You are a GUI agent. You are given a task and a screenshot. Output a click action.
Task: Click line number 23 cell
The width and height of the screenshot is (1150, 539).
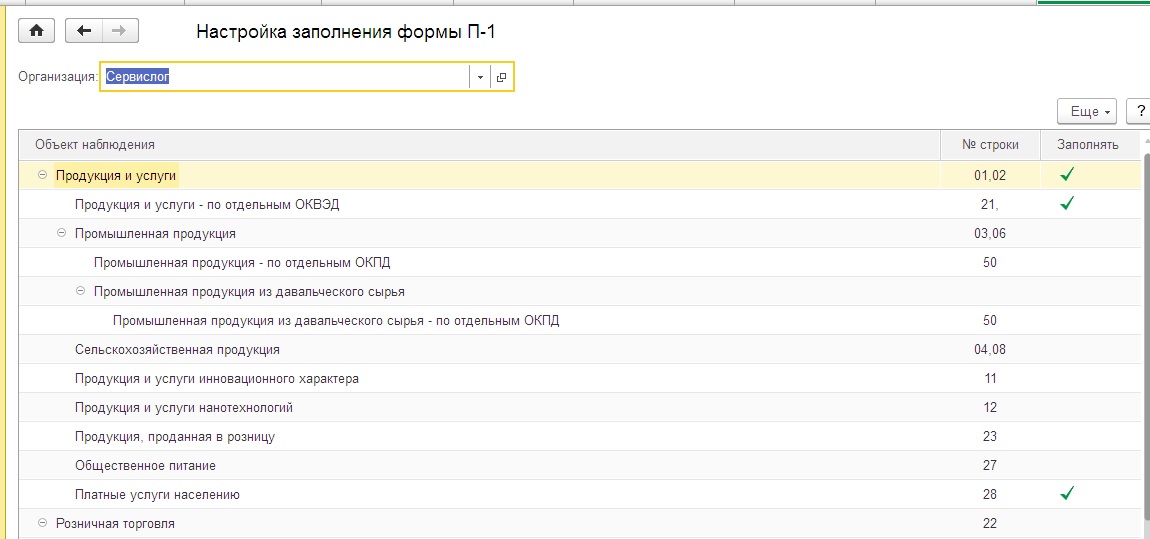pos(990,436)
